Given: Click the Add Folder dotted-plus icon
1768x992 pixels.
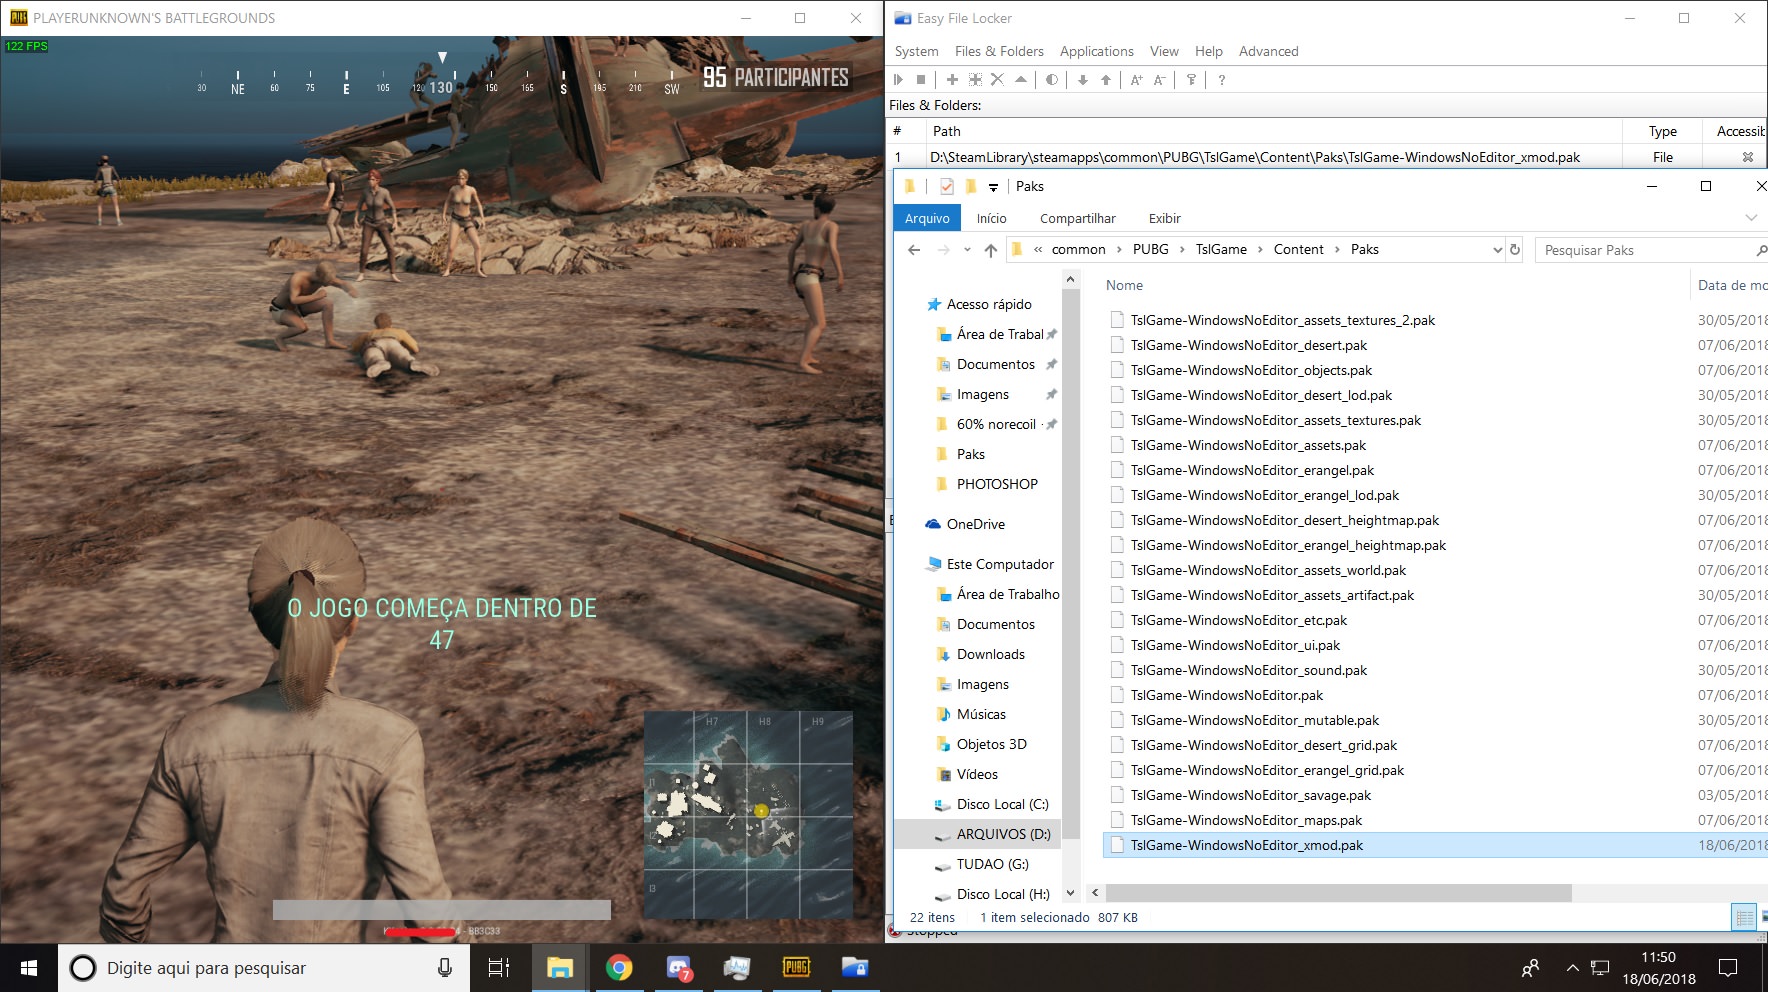Looking at the screenshot, I should point(975,80).
